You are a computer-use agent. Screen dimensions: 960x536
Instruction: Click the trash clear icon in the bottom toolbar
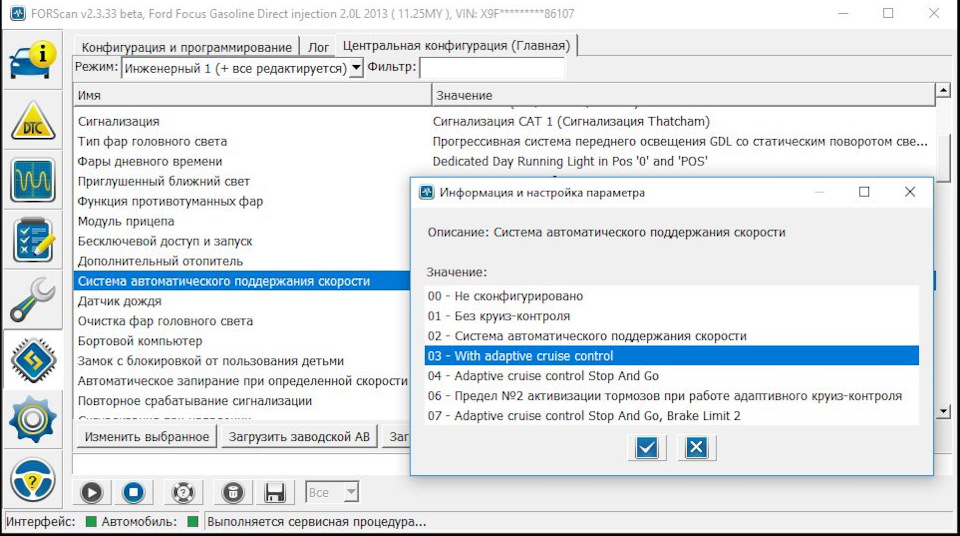[233, 493]
